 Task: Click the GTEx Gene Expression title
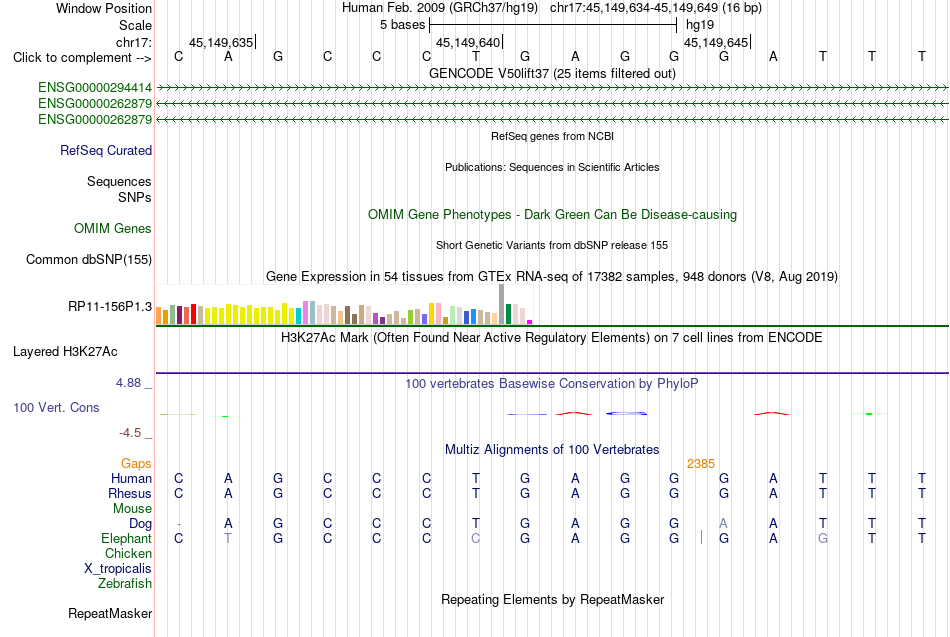[552, 277]
